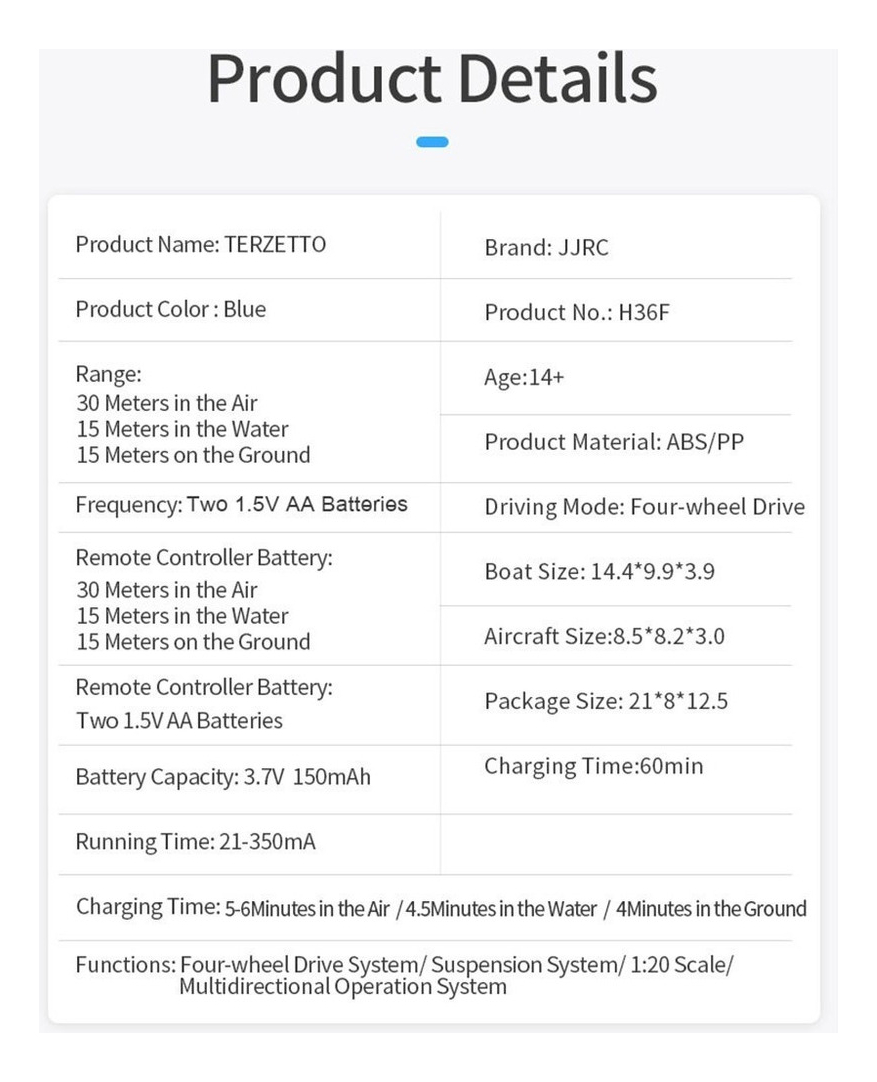Select Product Material: ABS/PP cell
This screenshot has height=1082, width=877.
[x=614, y=442]
